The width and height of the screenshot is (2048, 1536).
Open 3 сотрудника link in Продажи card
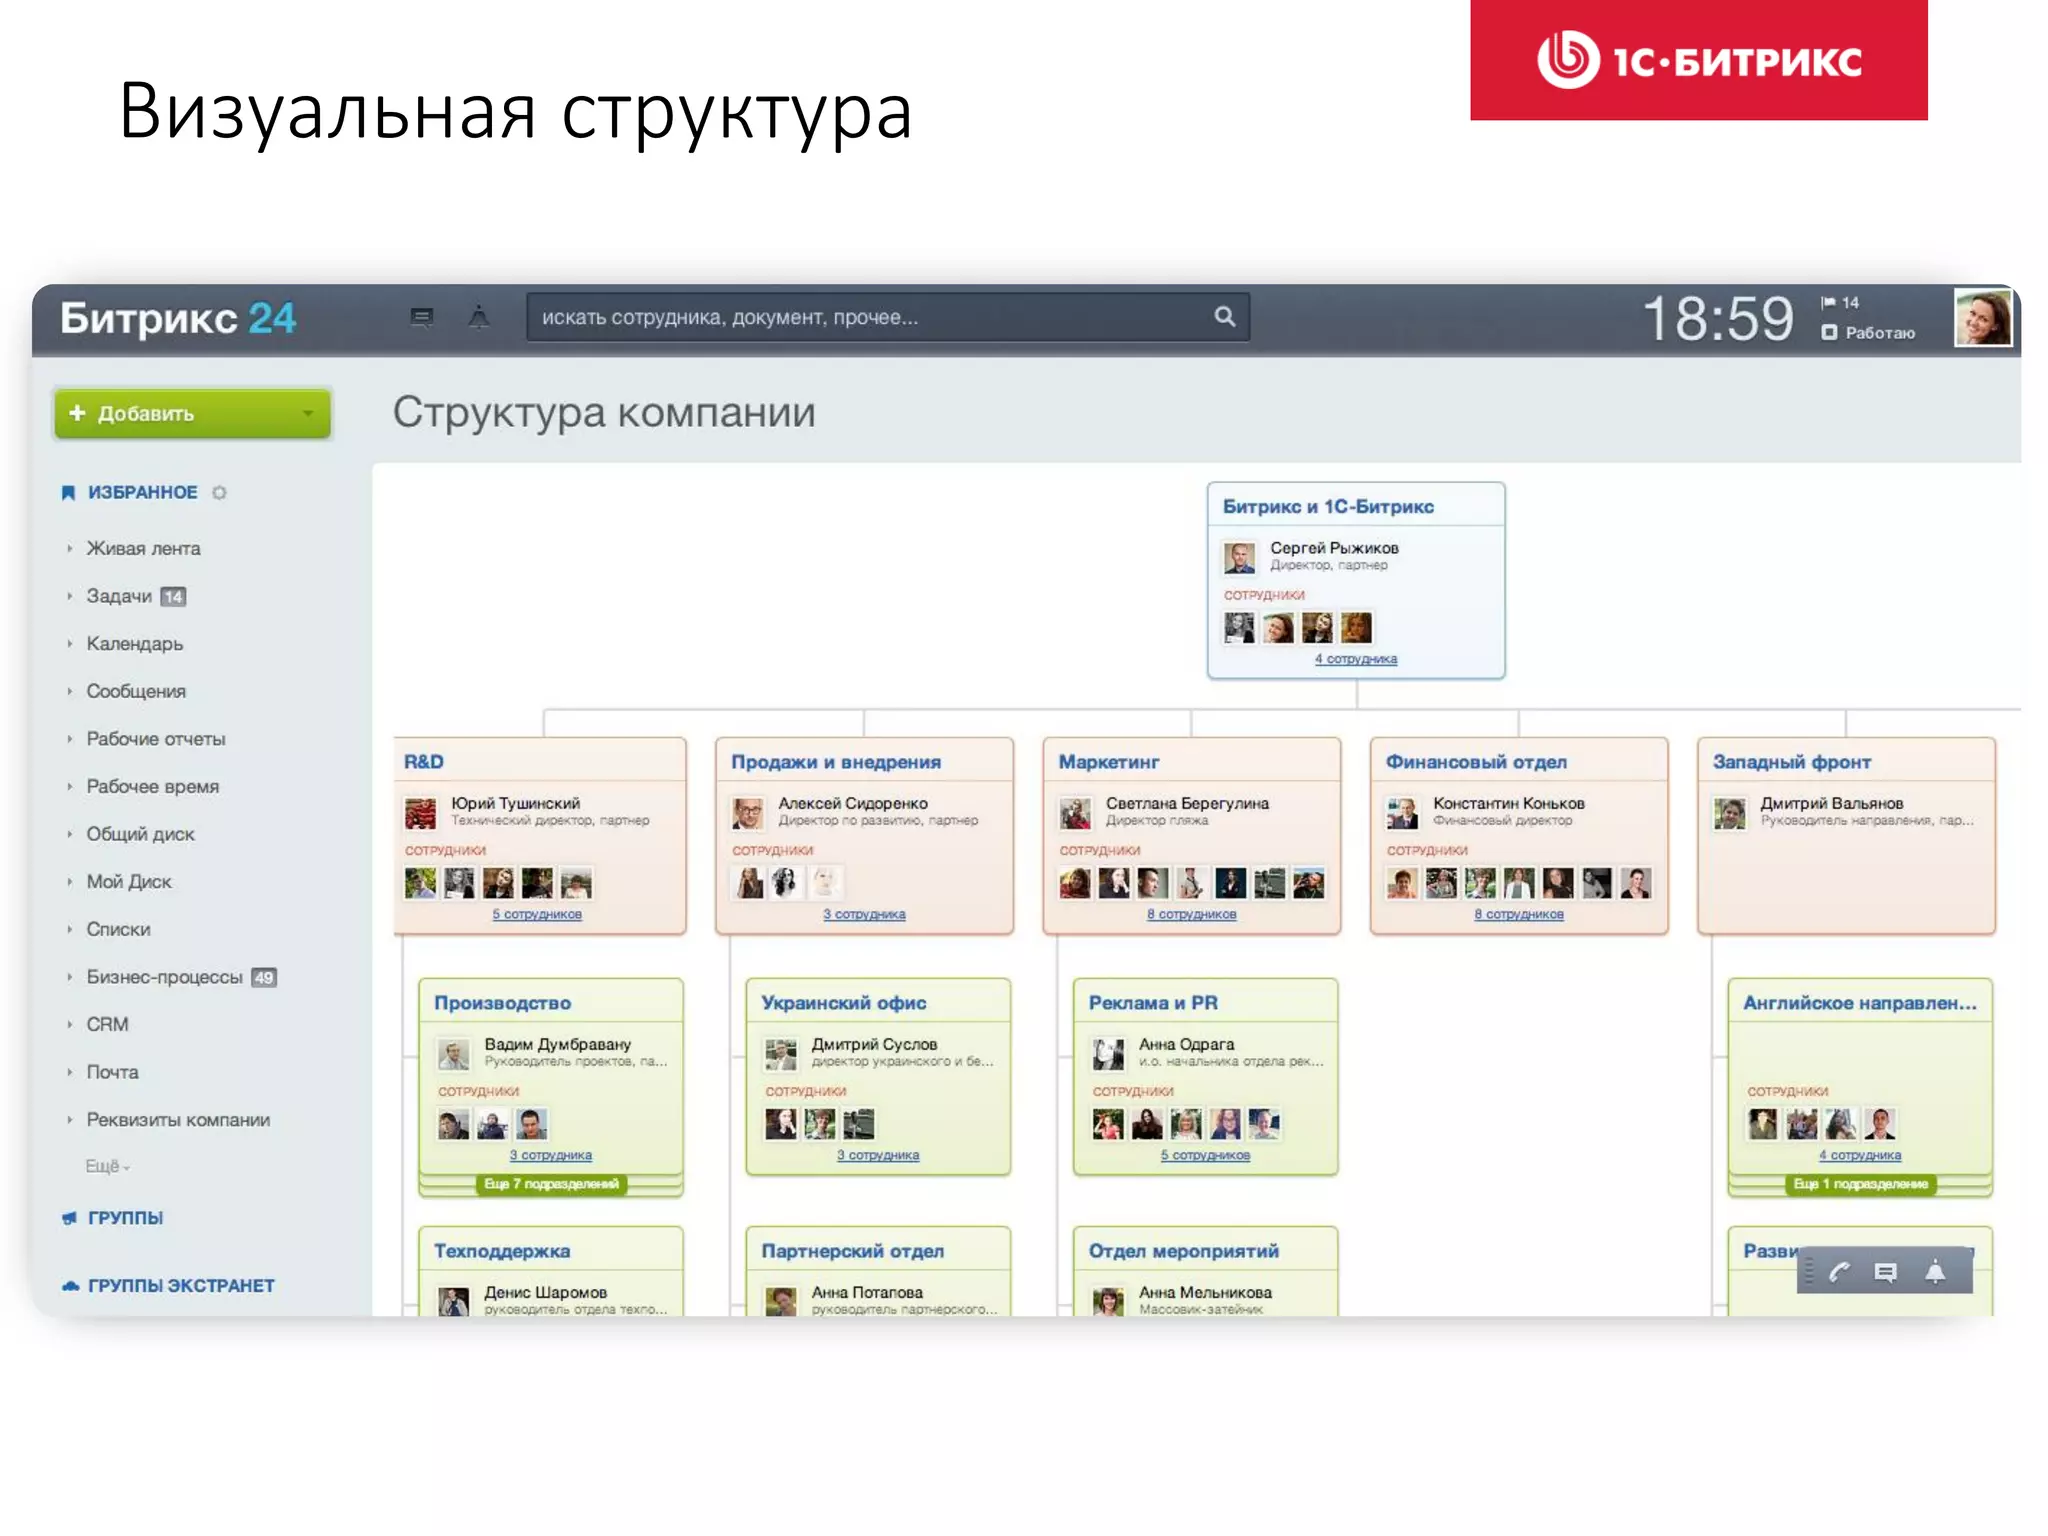click(864, 915)
